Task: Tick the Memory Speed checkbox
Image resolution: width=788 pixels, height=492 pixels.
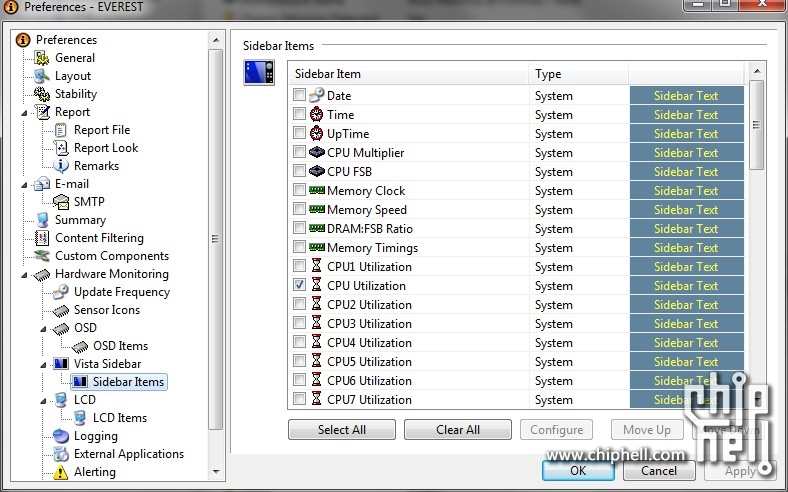Action: [300, 209]
